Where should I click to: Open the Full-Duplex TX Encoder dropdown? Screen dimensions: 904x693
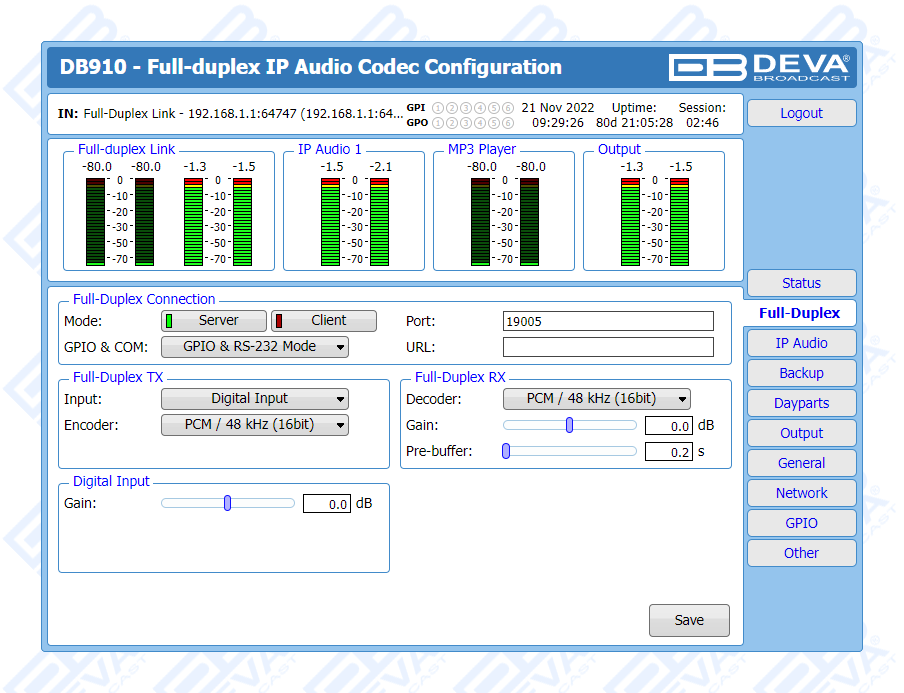pos(254,425)
